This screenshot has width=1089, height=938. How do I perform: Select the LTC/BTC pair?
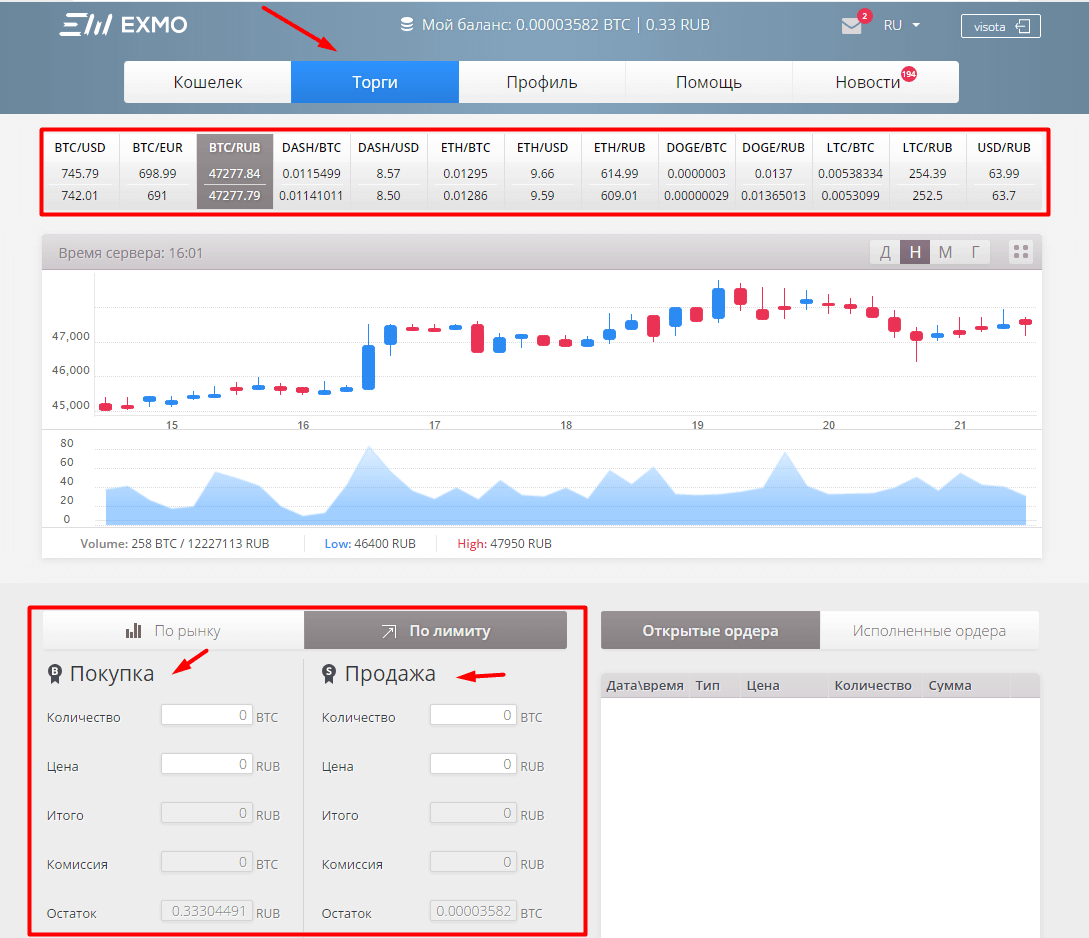click(851, 171)
